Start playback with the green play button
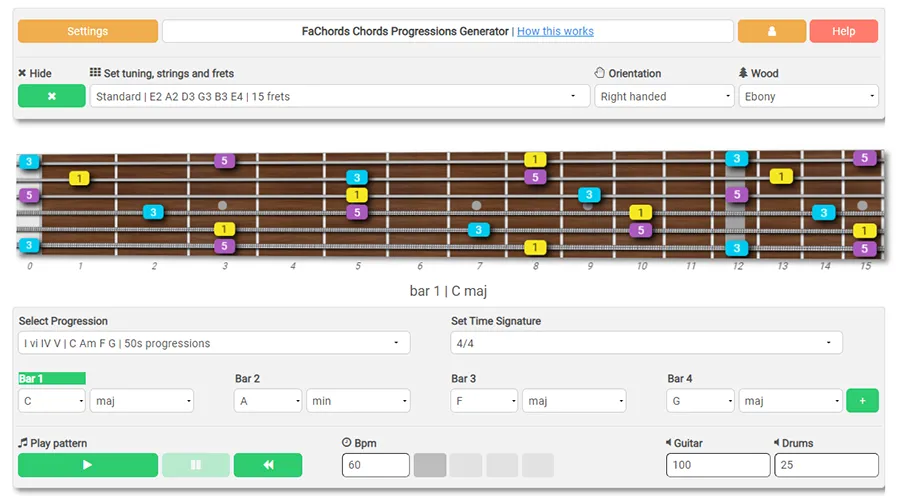Viewport: 900px width, 499px height. tap(88, 465)
